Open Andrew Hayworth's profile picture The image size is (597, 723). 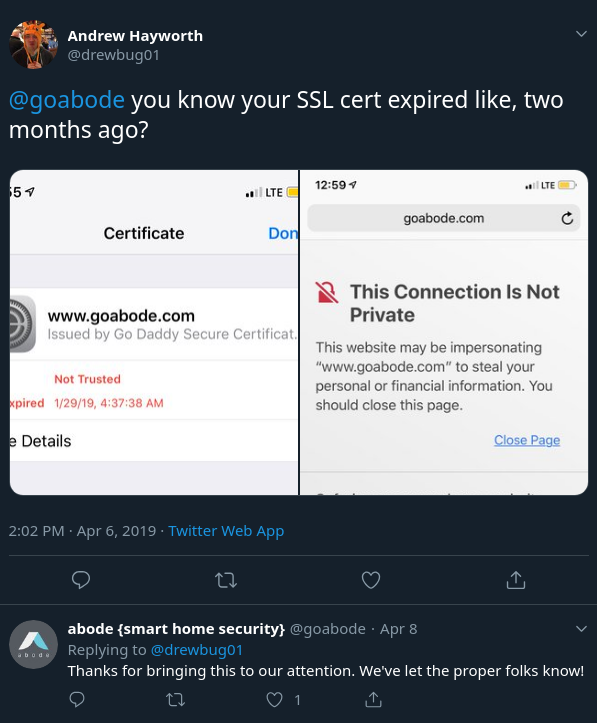pyautogui.click(x=33, y=44)
